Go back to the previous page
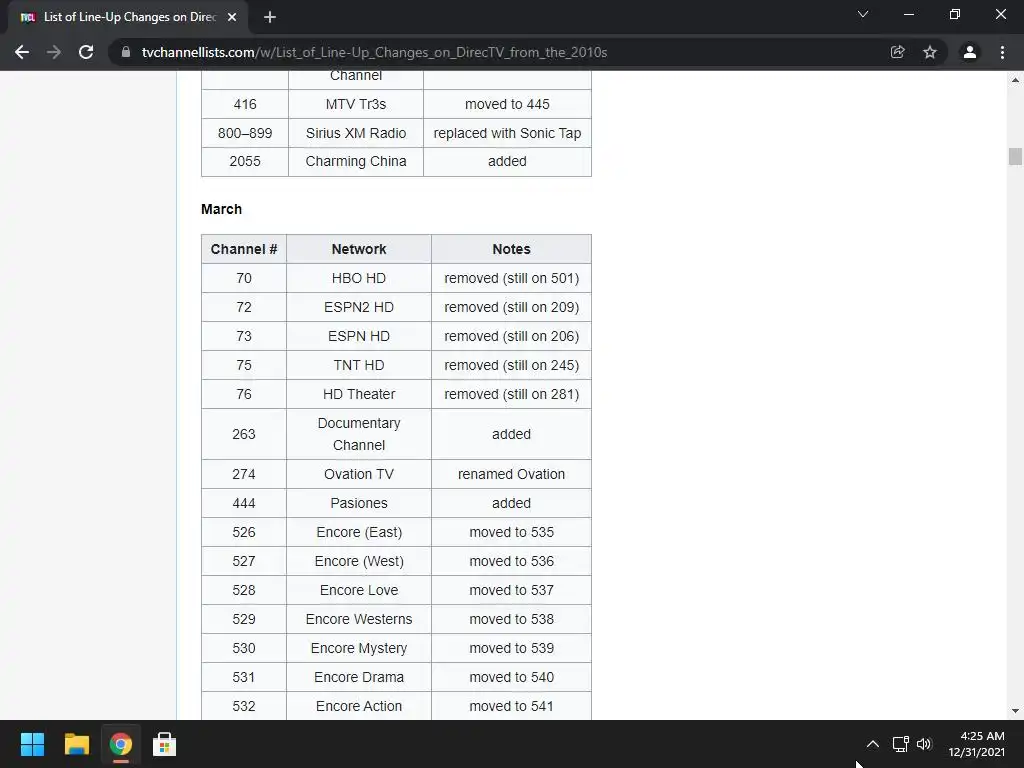Viewport: 1024px width, 768px height. click(22, 52)
